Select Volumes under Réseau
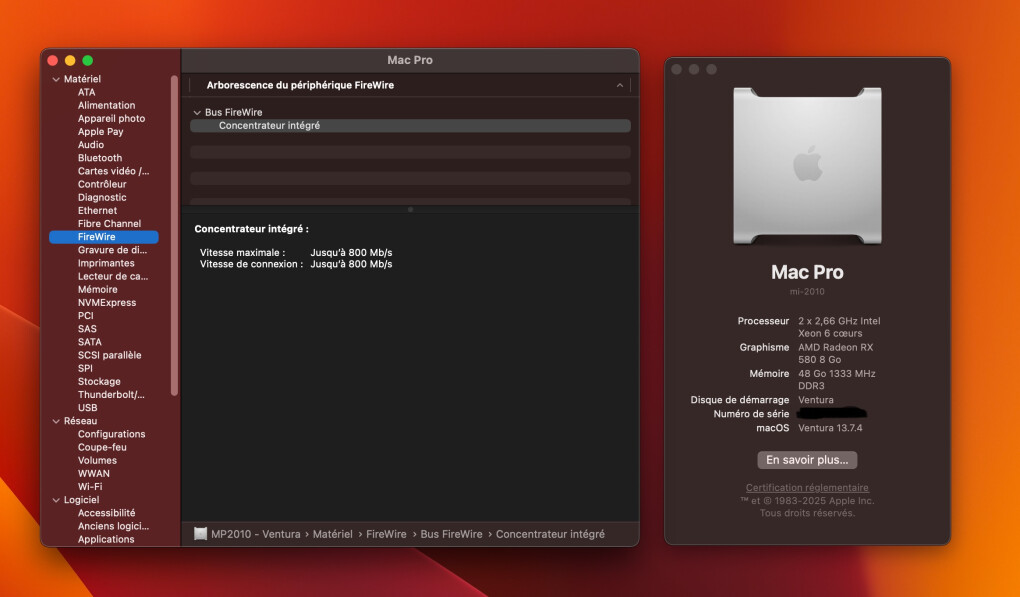The image size is (1020, 597). 97,460
